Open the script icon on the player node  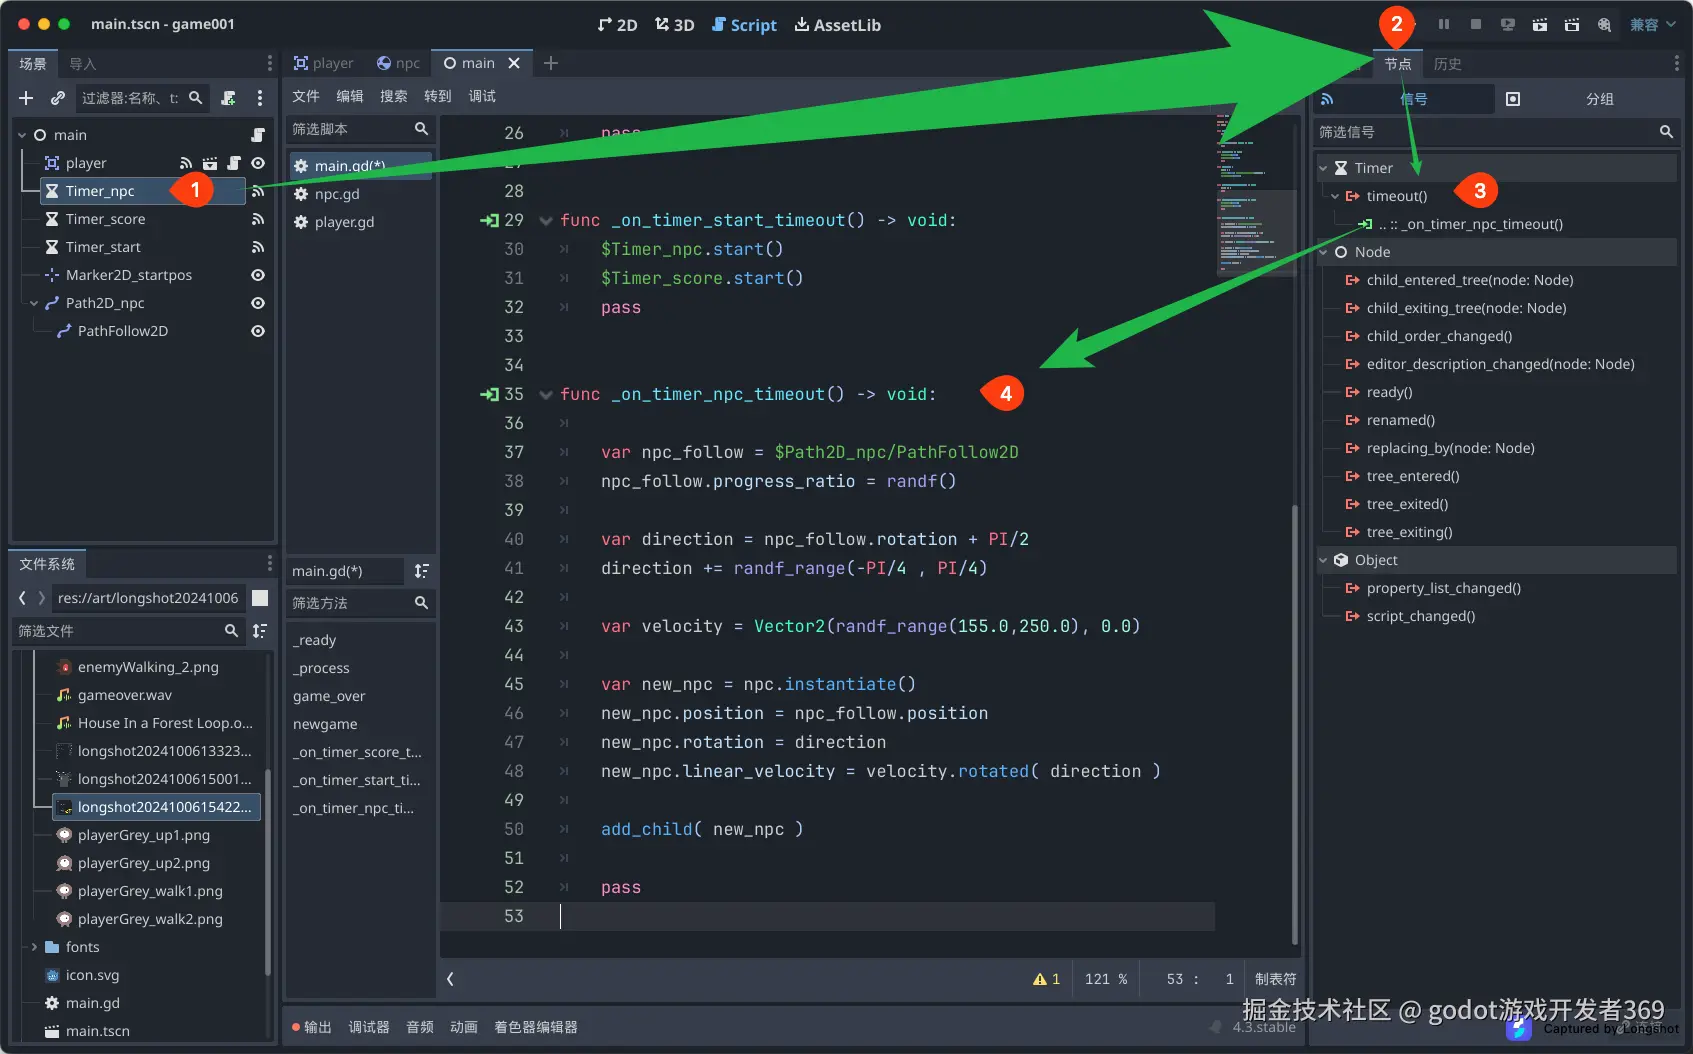[234, 163]
